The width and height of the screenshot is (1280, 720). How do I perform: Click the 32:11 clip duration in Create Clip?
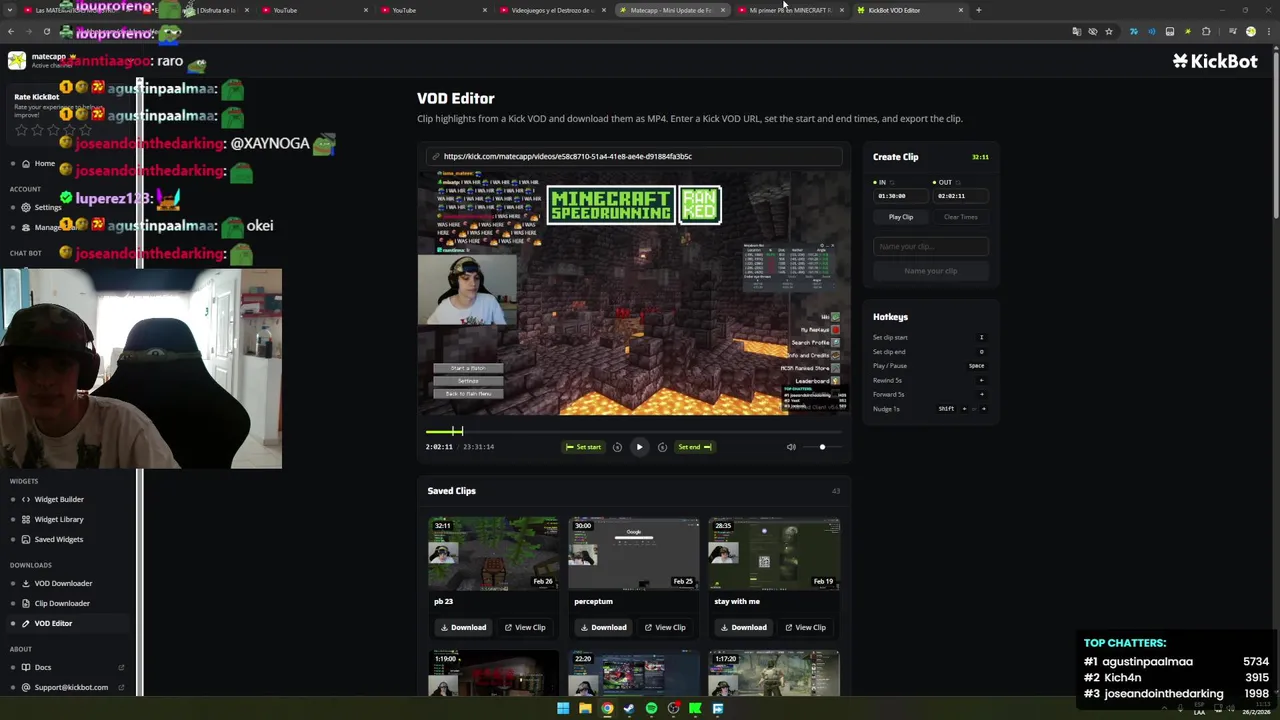tap(980, 157)
